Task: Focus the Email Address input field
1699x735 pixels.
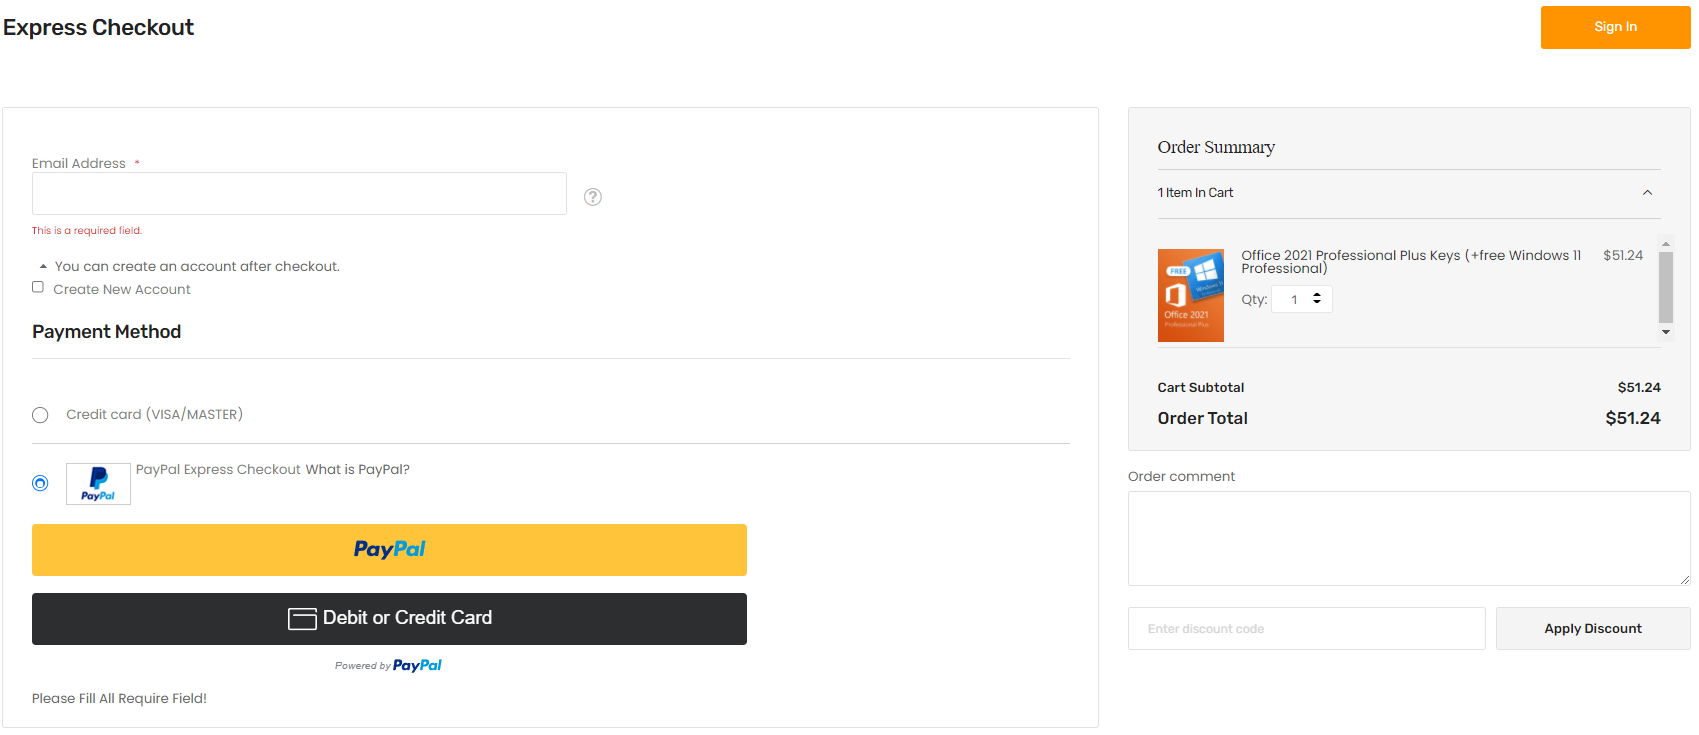Action: pyautogui.click(x=299, y=194)
